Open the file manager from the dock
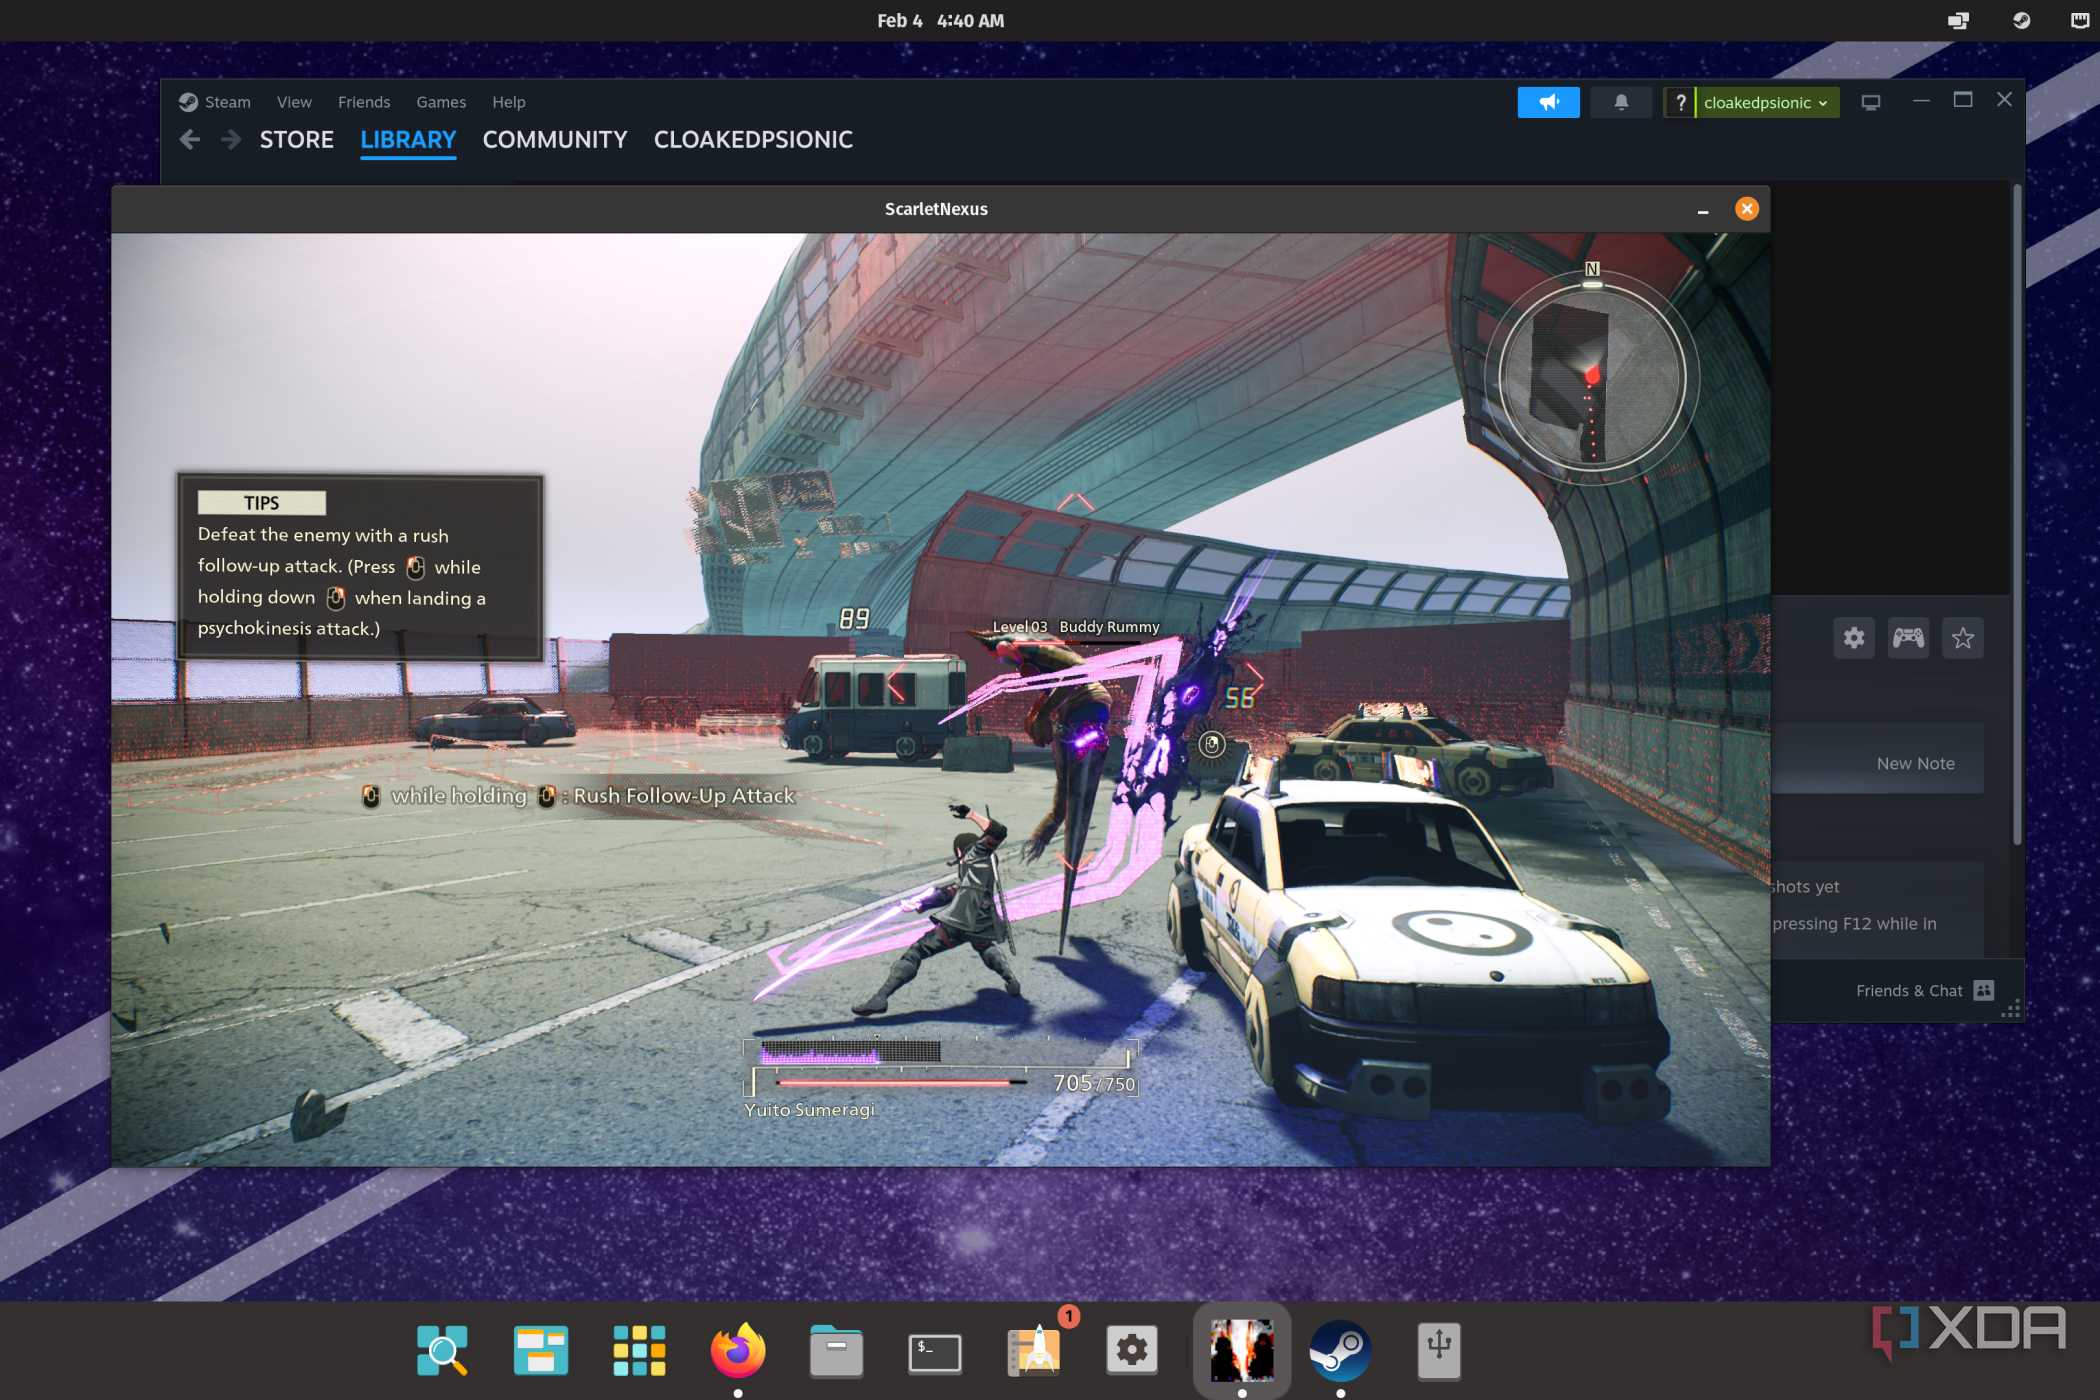Viewport: 2100px width, 1400px height. [x=836, y=1351]
